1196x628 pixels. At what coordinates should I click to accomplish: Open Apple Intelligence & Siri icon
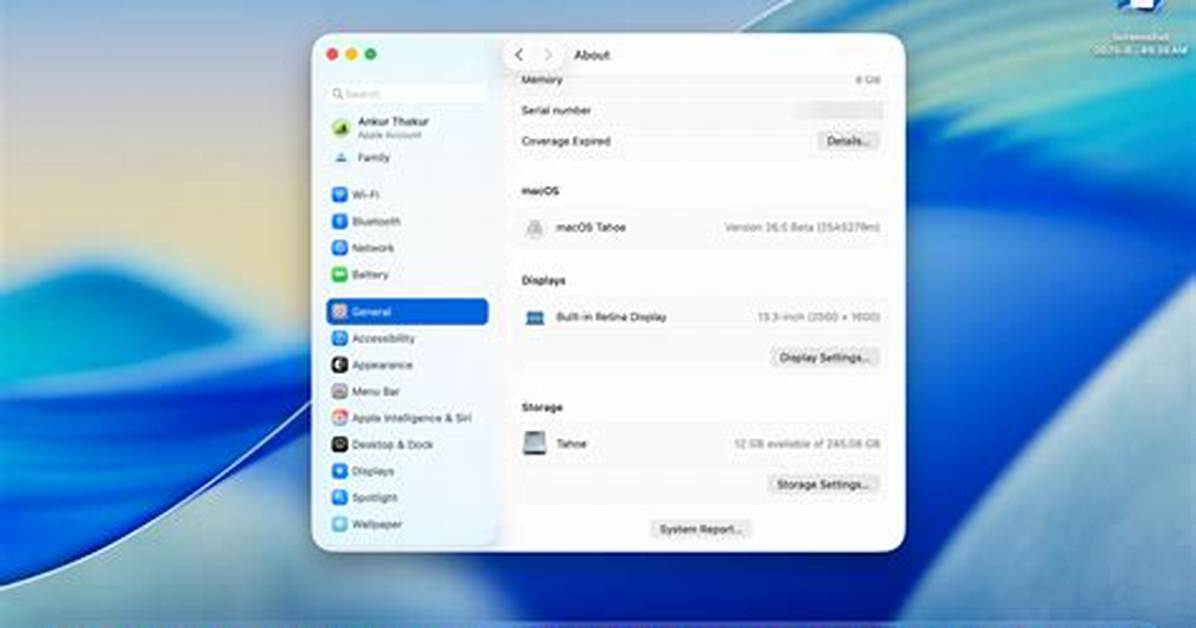339,417
